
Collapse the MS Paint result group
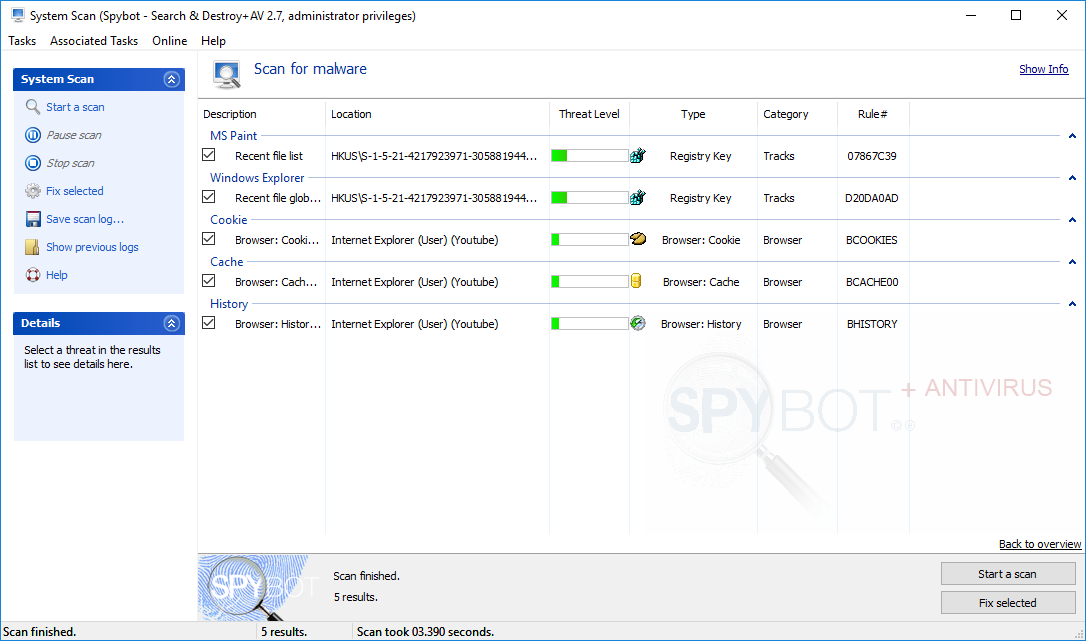(x=1072, y=136)
